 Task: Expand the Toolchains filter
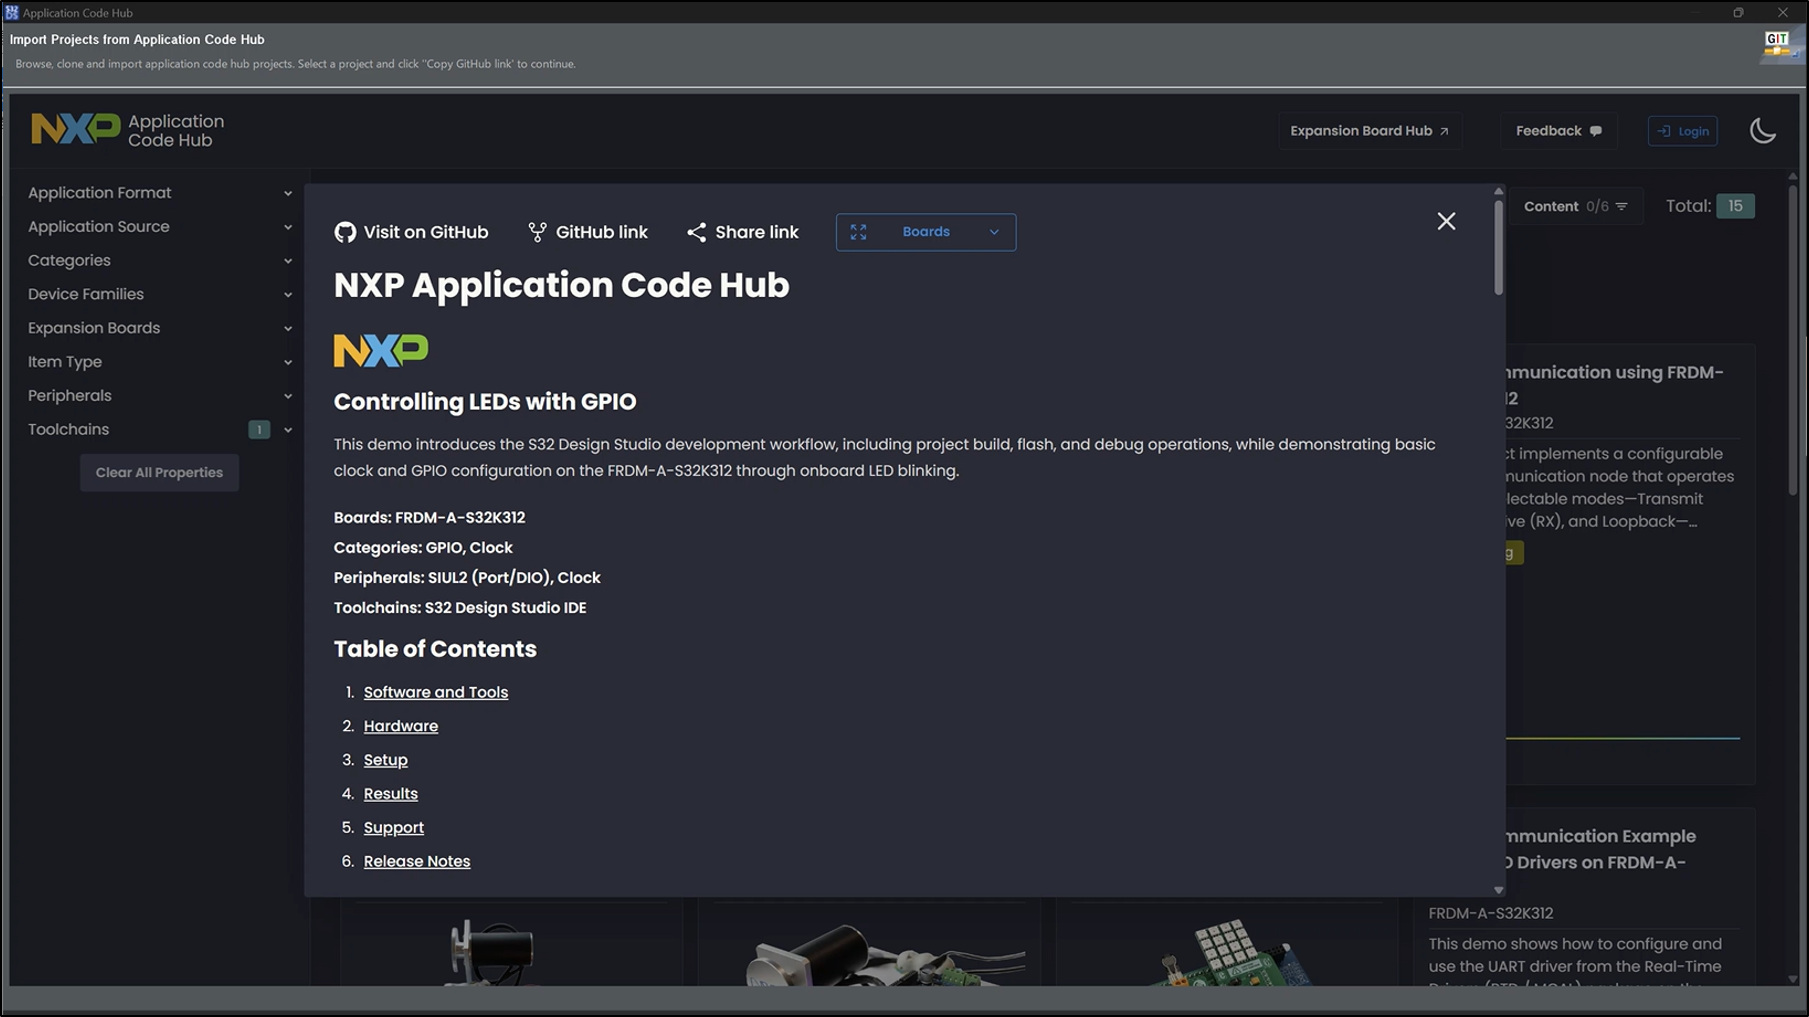click(160, 429)
